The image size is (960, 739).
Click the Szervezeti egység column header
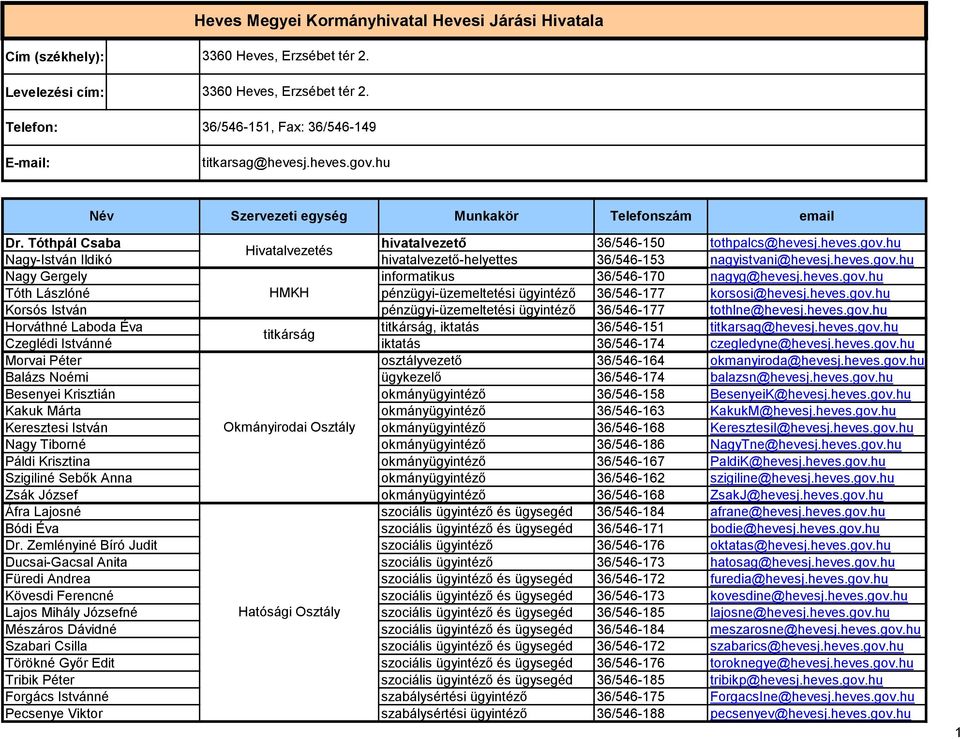pyautogui.click(x=289, y=216)
